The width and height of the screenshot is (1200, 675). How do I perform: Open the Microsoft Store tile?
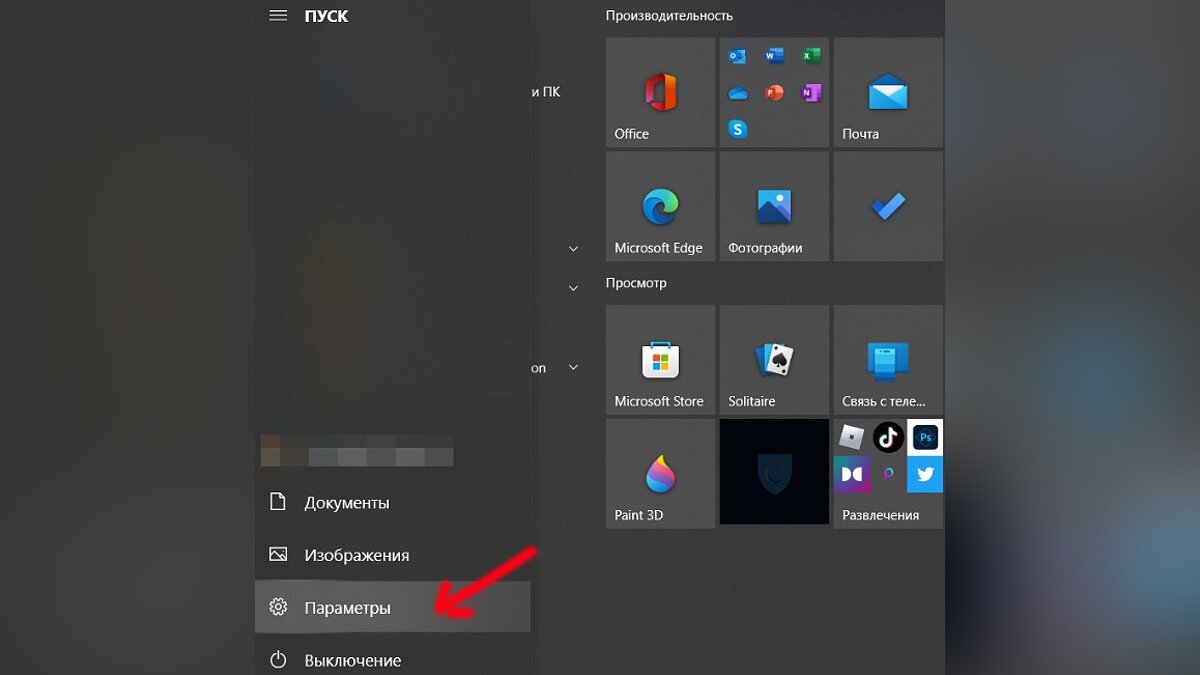660,360
